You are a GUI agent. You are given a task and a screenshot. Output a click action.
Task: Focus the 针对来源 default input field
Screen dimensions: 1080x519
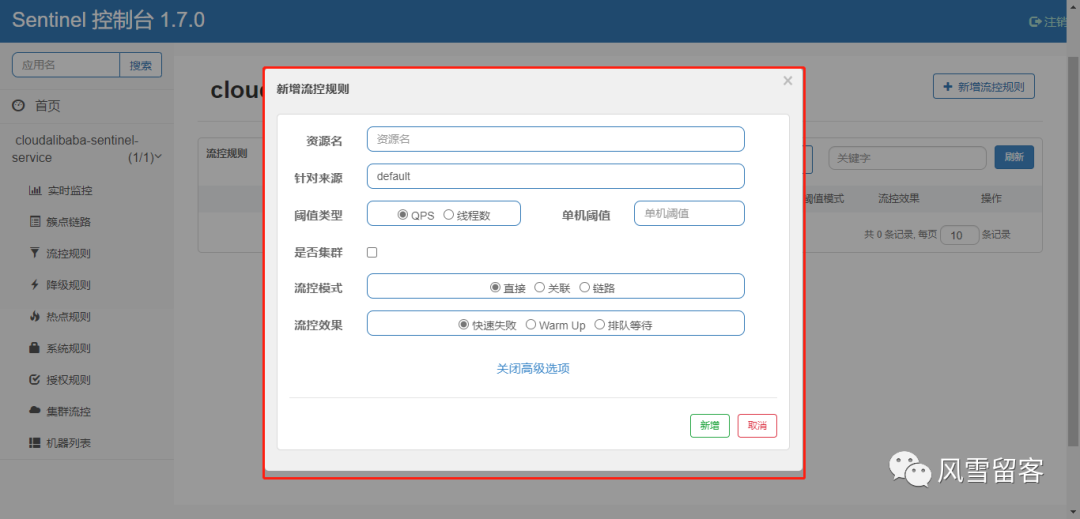(555, 176)
